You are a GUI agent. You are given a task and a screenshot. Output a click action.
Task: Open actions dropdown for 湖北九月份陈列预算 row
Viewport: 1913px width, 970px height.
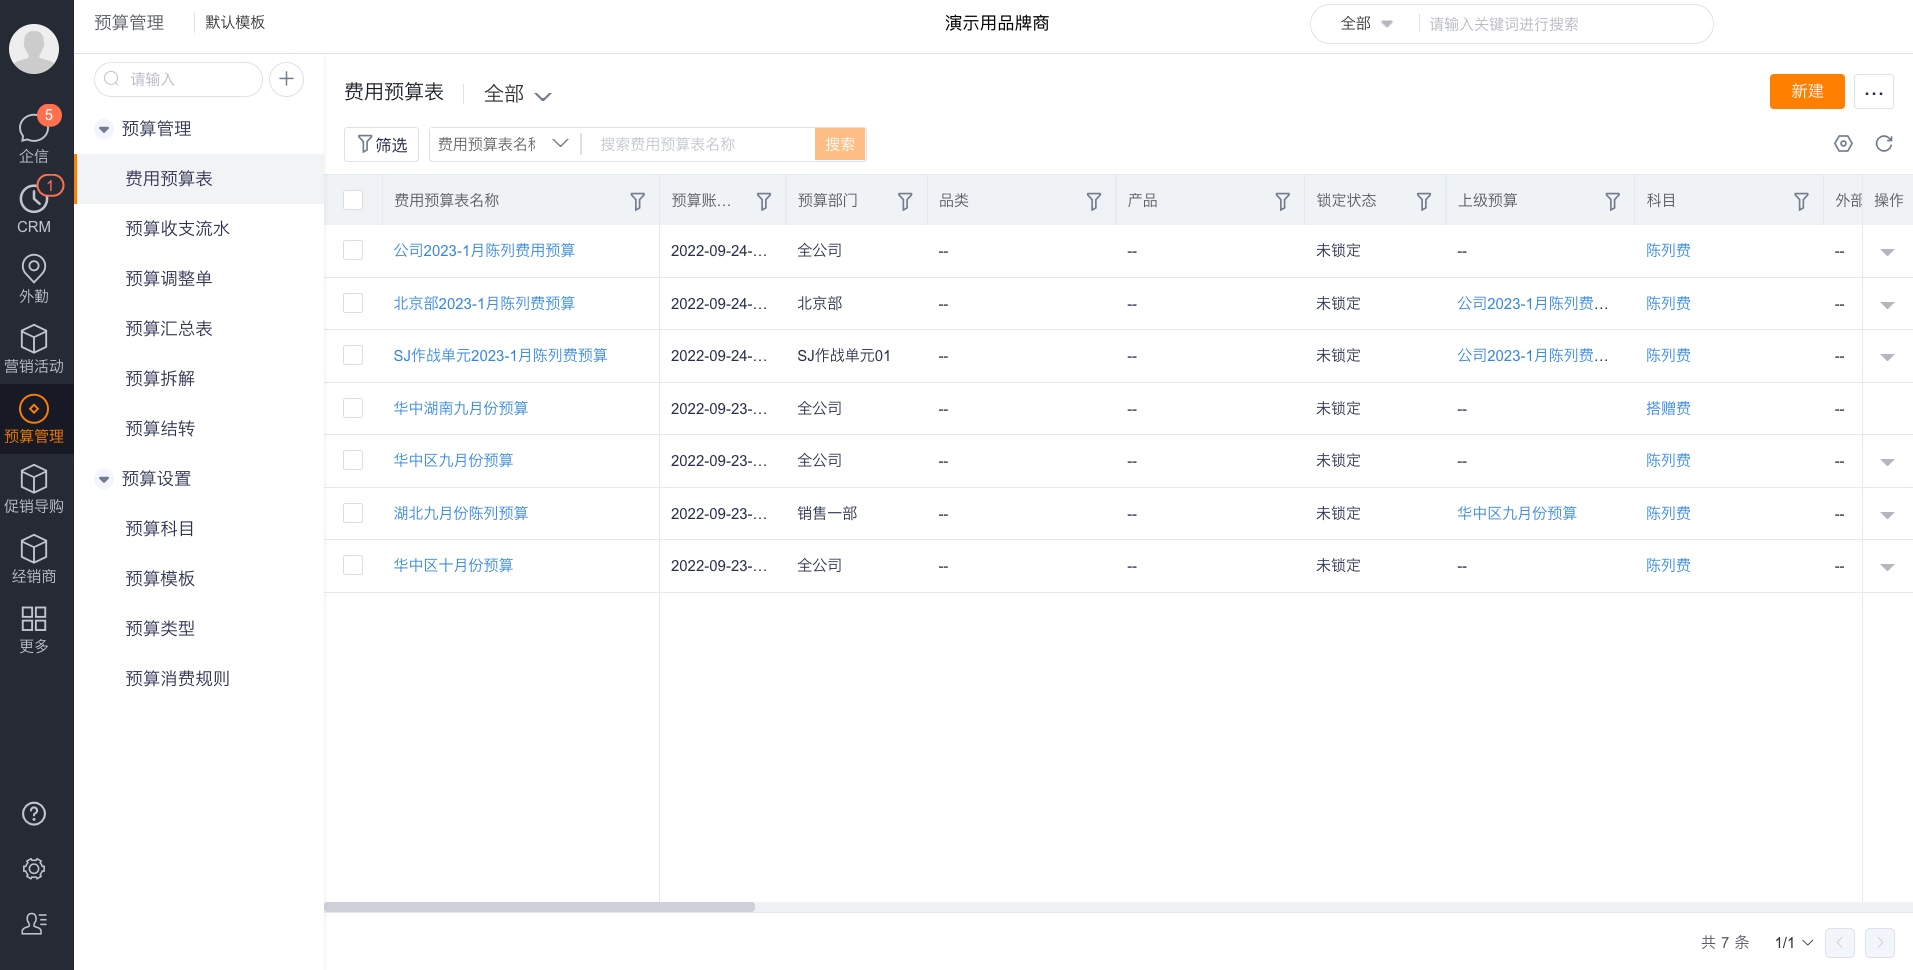[x=1887, y=515]
